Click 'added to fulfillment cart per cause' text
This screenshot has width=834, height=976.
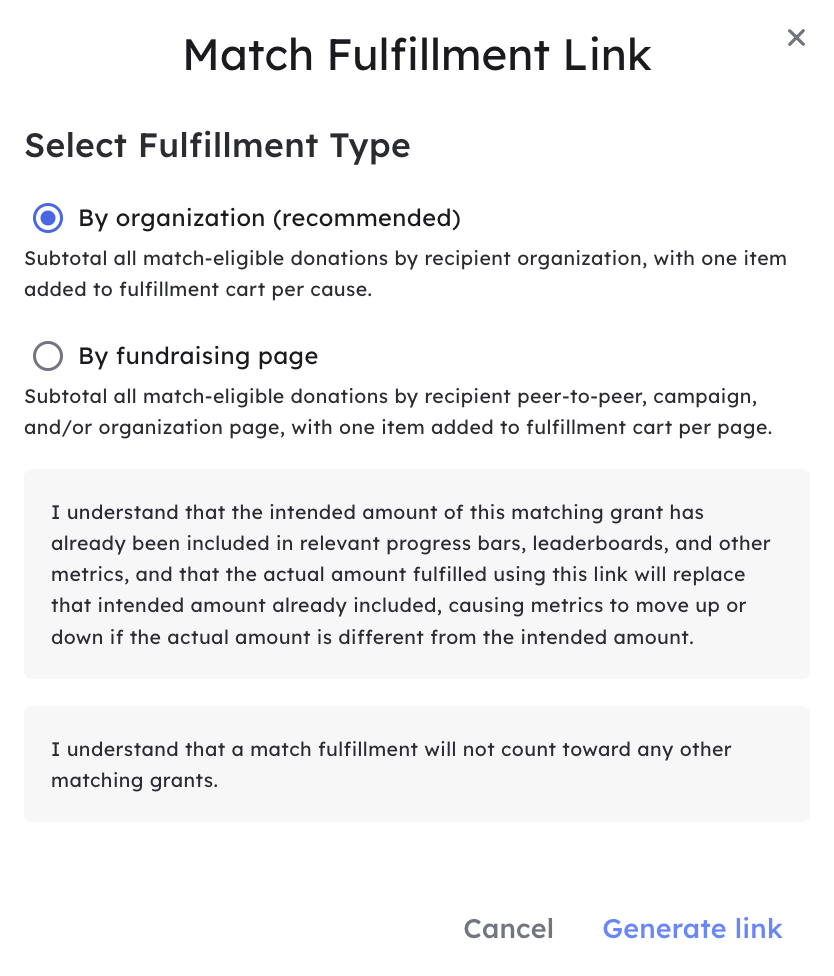click(198, 290)
